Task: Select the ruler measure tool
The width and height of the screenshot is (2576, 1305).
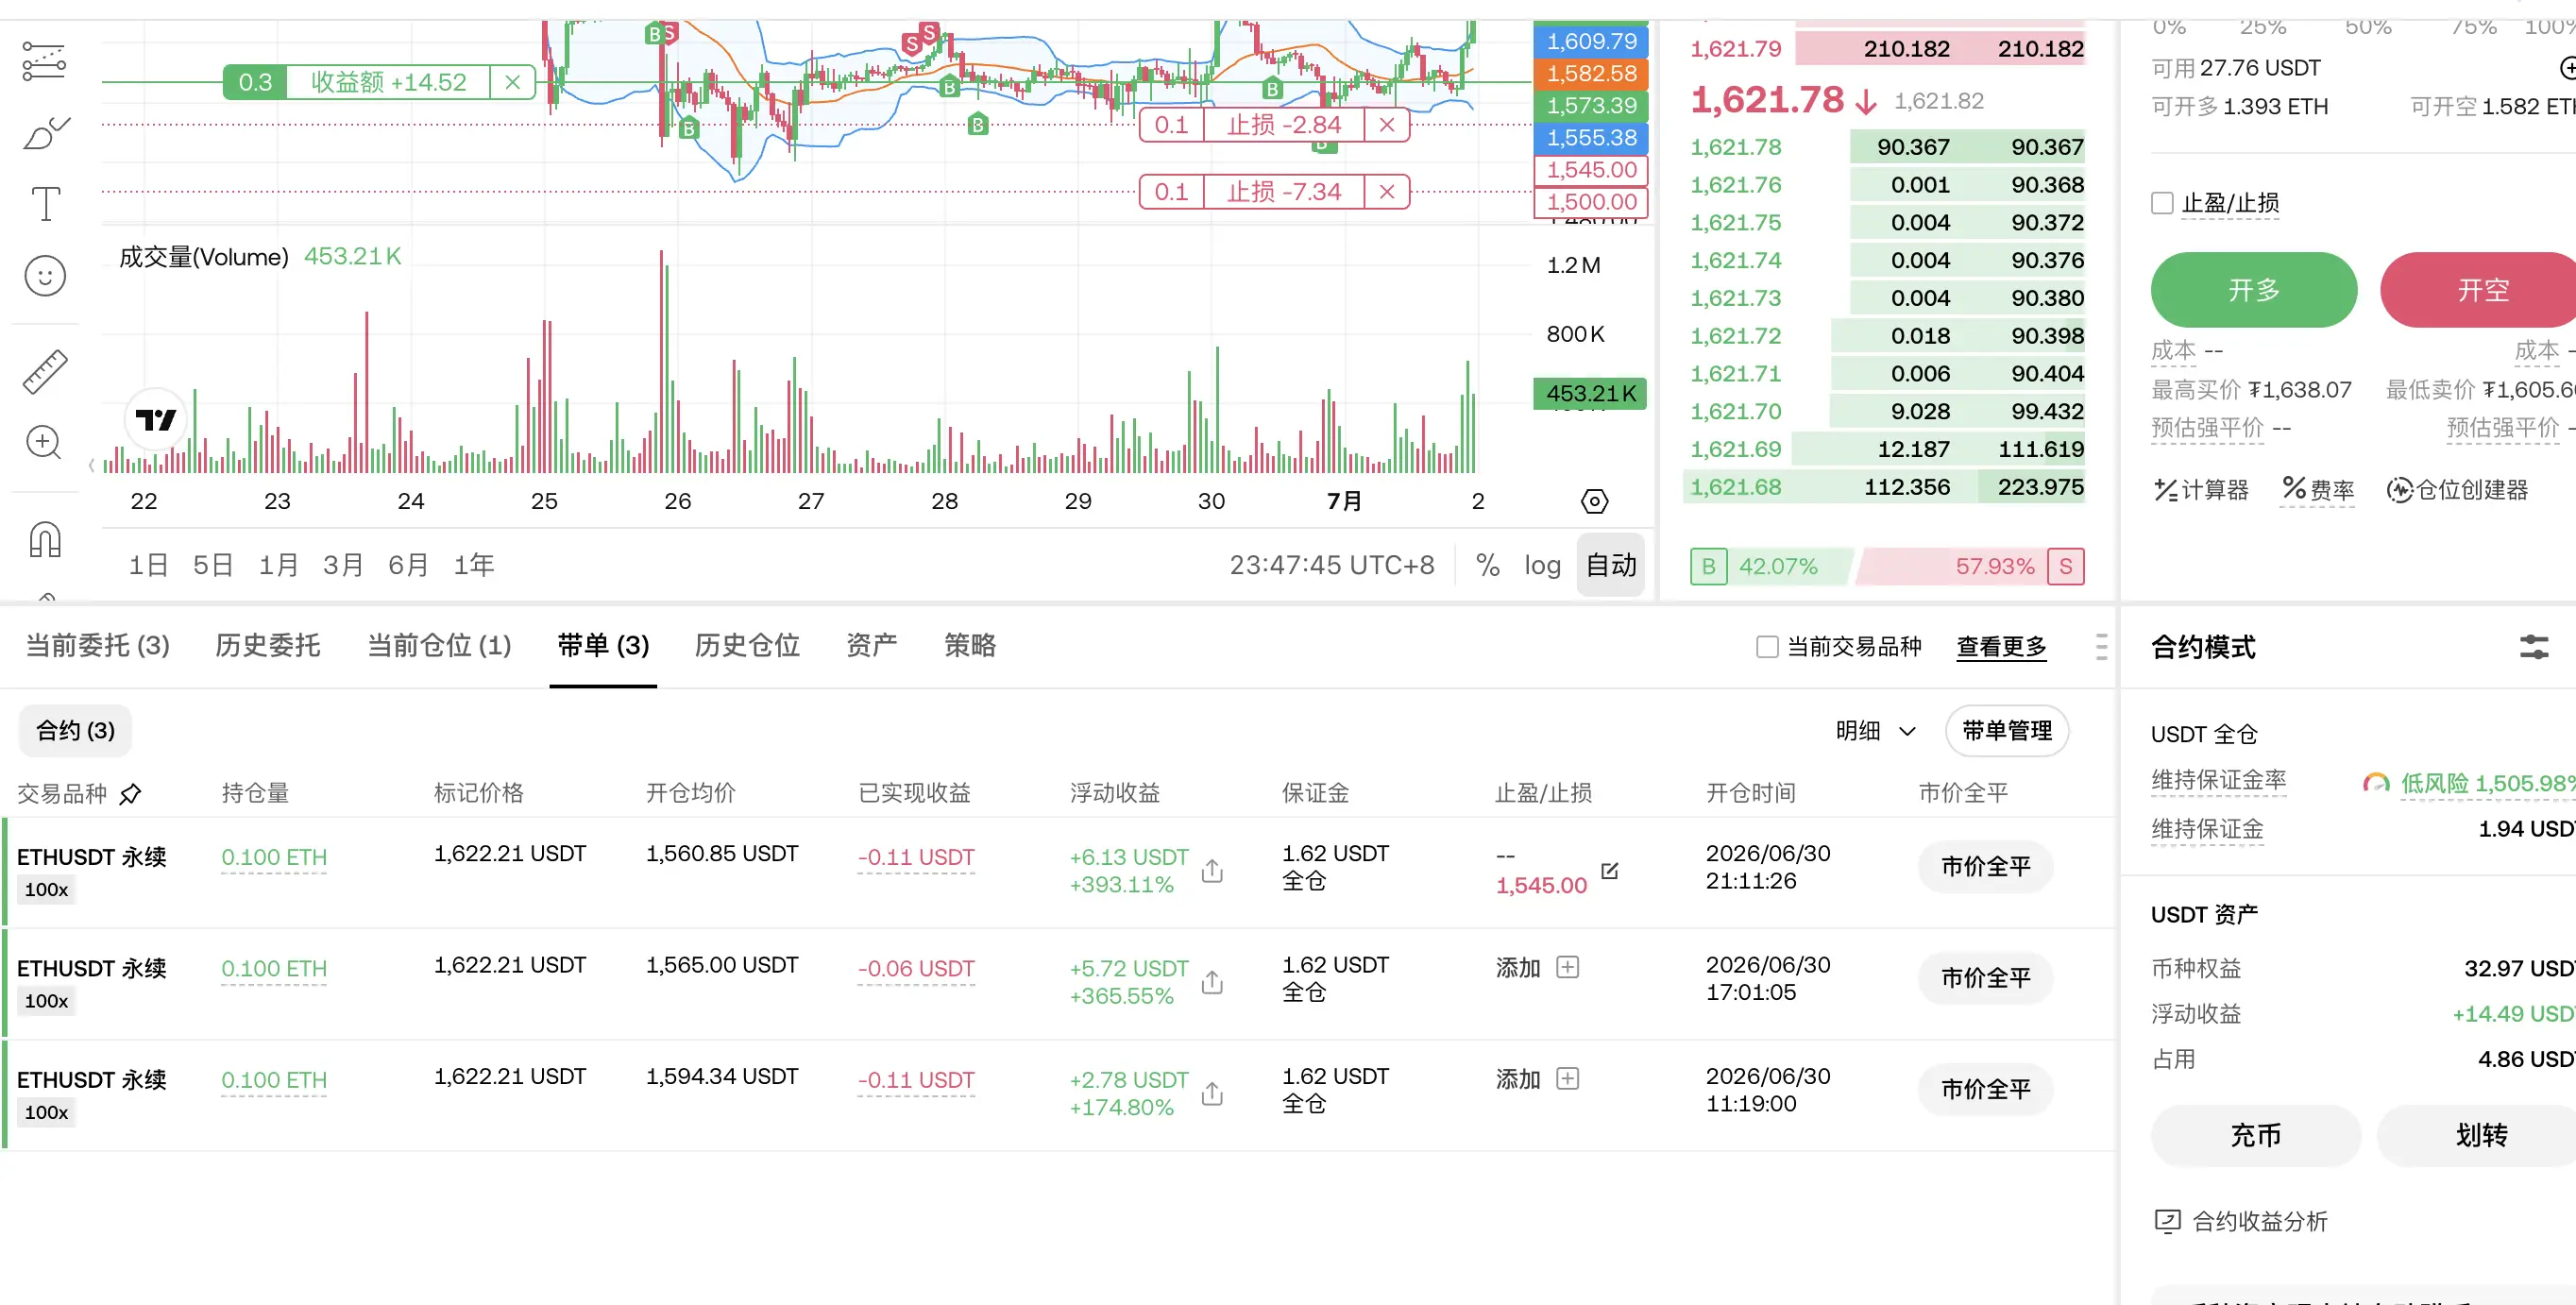Action: click(x=45, y=371)
